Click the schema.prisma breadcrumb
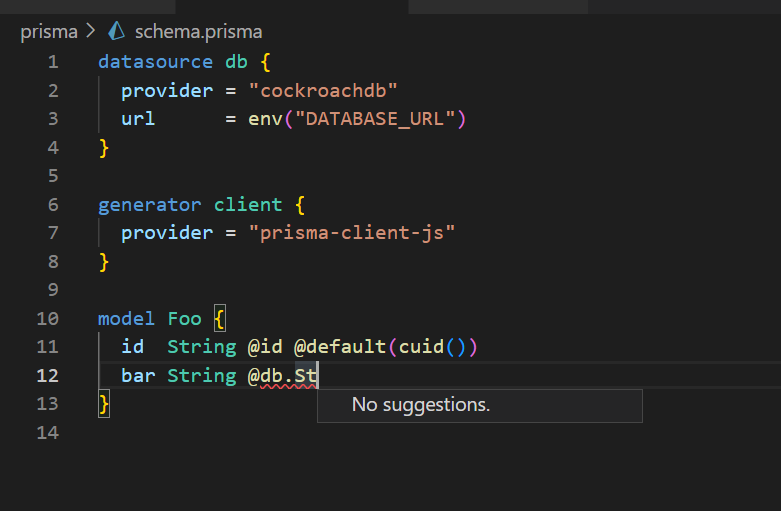Image resolution: width=781 pixels, height=511 pixels. coord(198,32)
